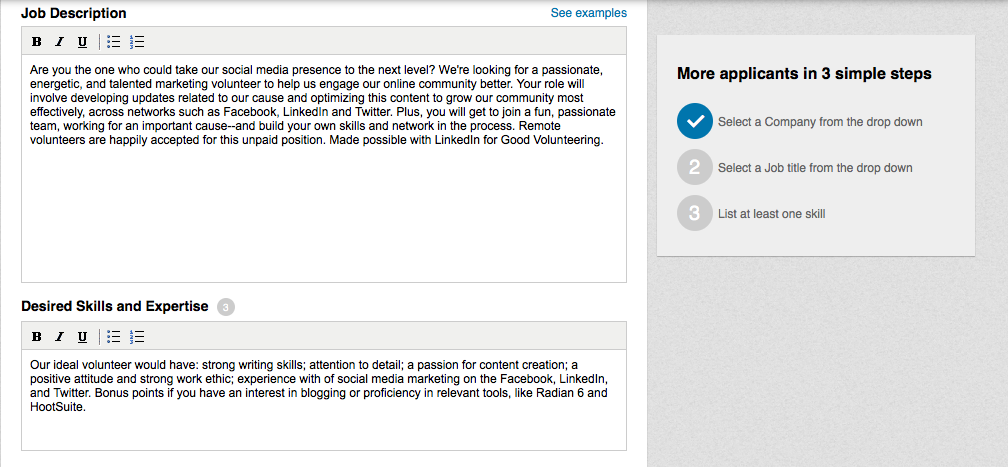
Task: Toggle bold in Desired Skills toolbar
Action: point(37,336)
